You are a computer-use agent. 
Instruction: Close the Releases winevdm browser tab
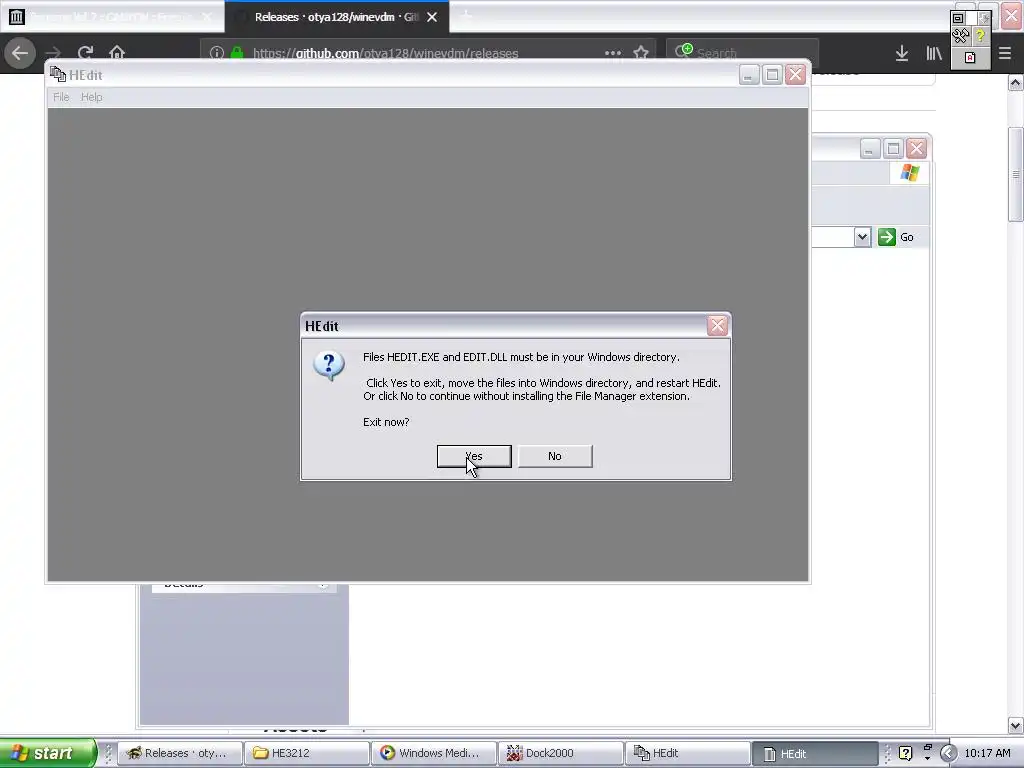(x=432, y=17)
